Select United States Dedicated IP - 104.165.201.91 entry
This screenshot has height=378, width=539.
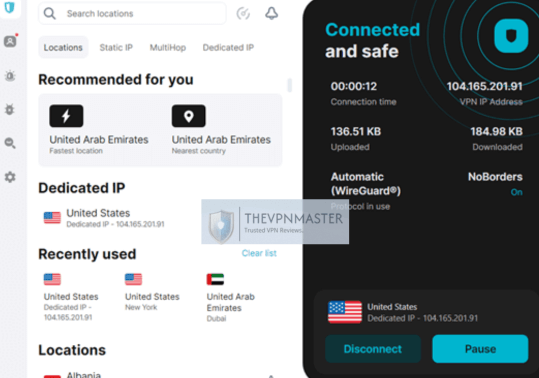click(x=104, y=218)
